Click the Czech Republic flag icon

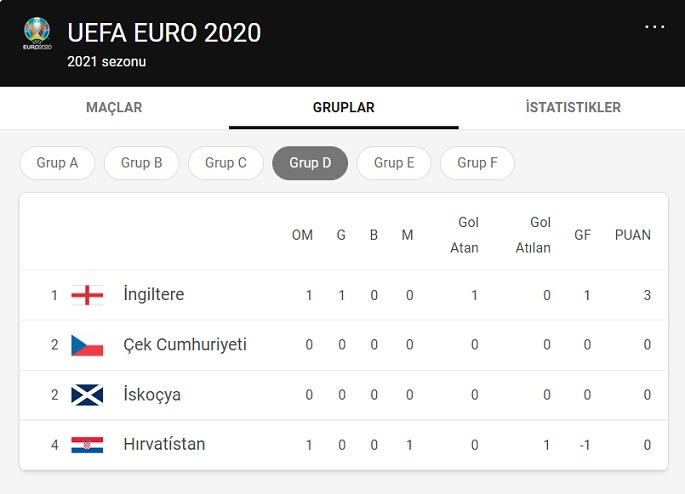pyautogui.click(x=87, y=345)
